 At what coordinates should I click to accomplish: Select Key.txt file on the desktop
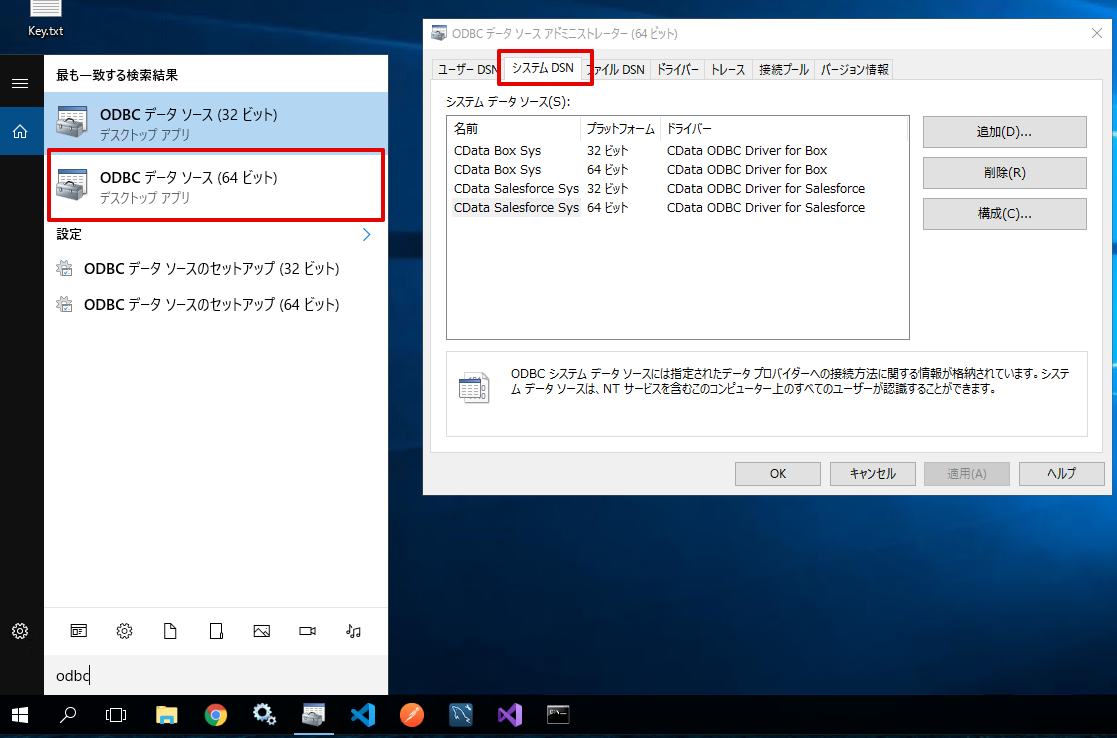[x=46, y=18]
